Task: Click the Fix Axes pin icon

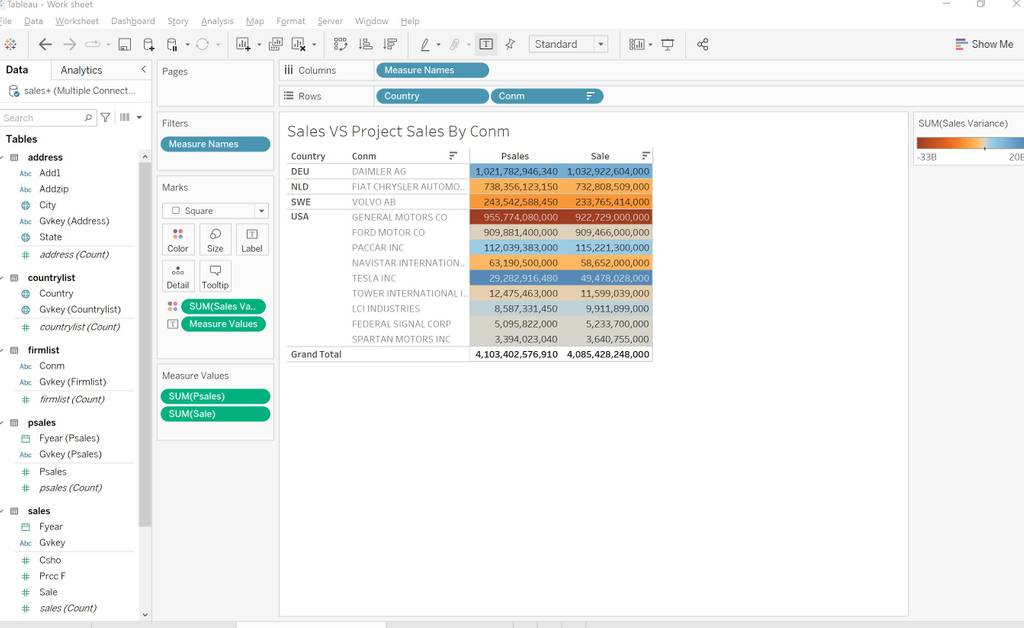Action: pos(510,44)
